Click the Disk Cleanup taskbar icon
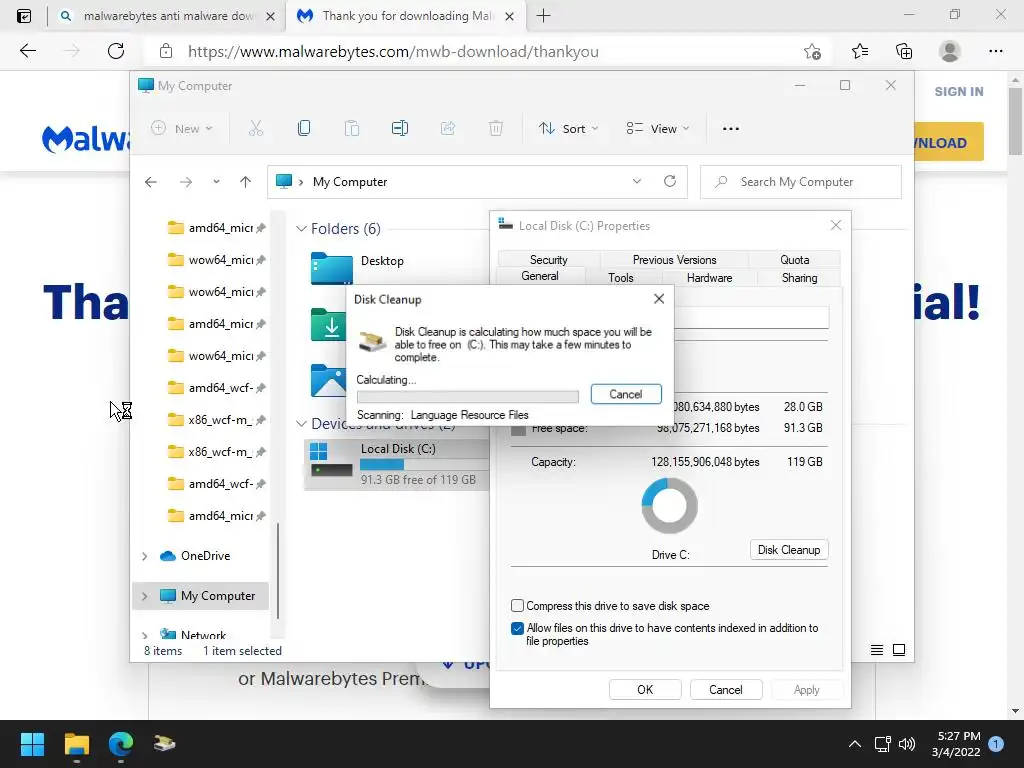This screenshot has width=1024, height=768. tap(165, 743)
